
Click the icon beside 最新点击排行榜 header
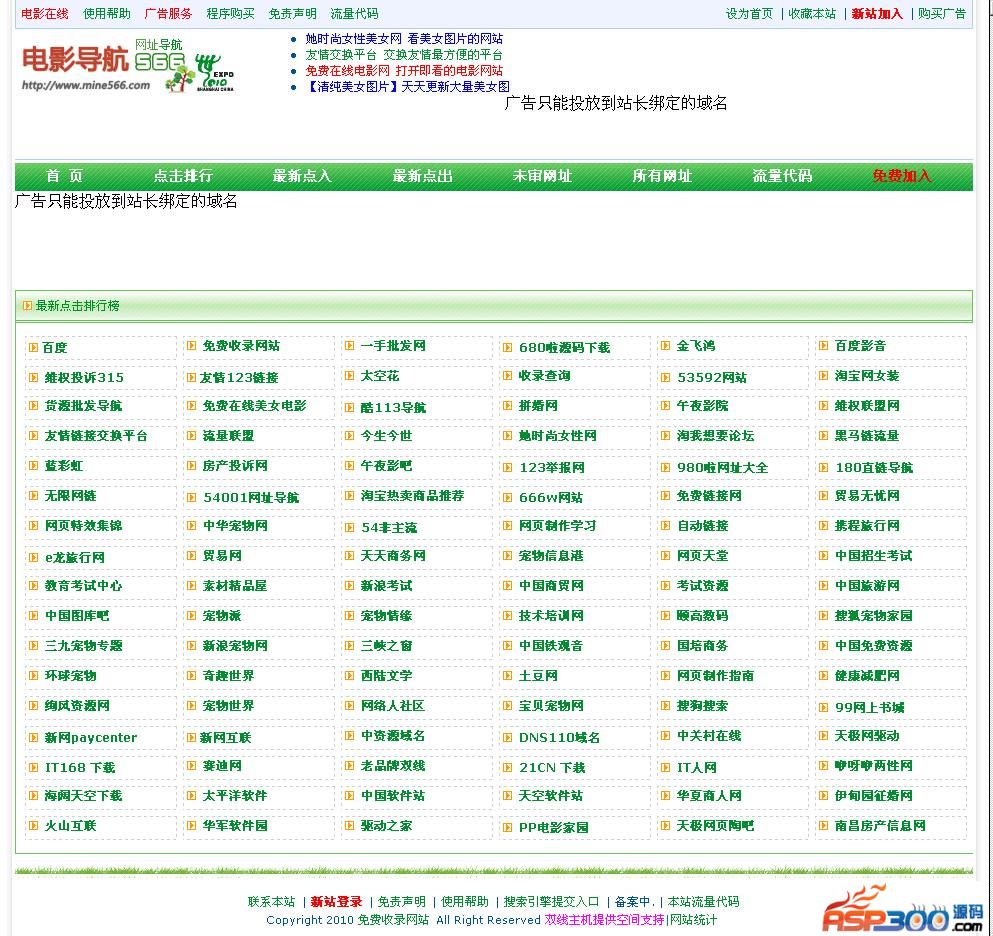point(27,306)
